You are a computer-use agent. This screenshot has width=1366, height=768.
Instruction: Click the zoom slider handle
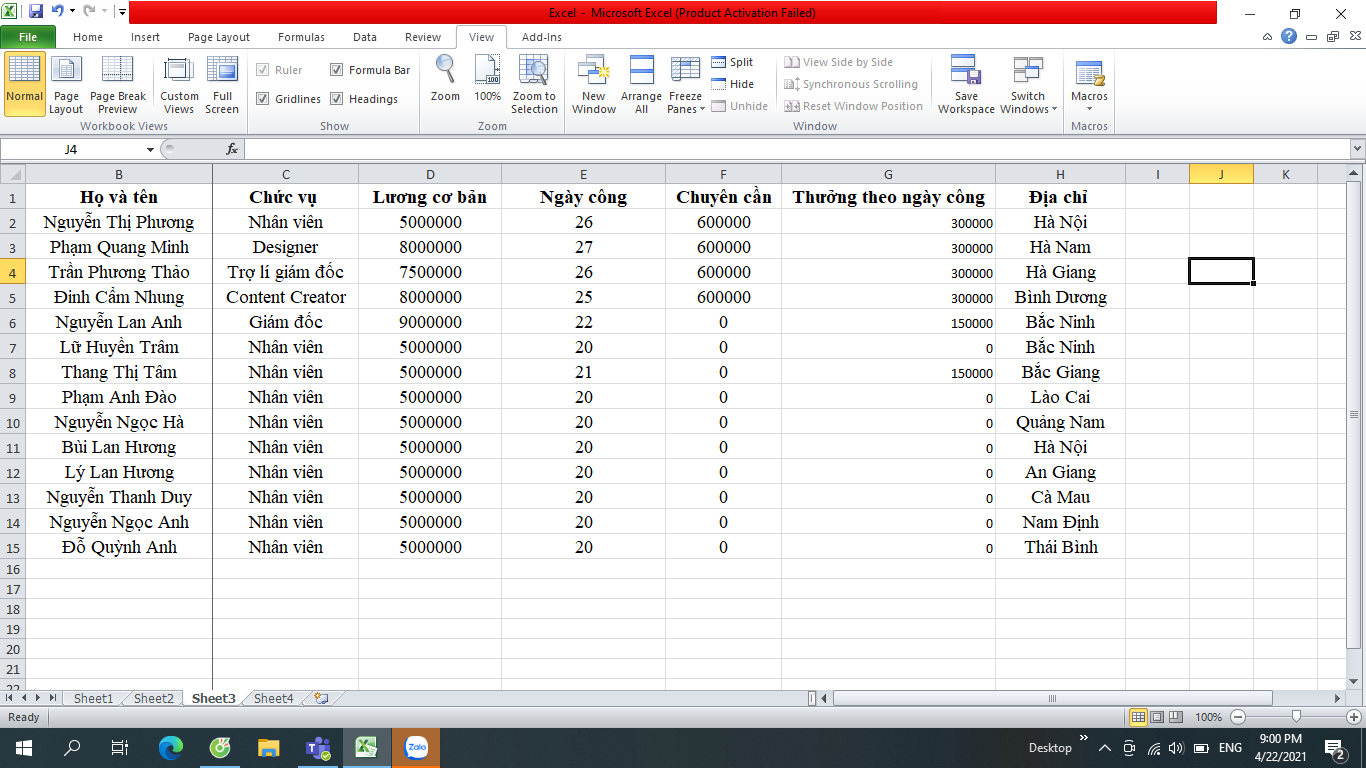[x=1296, y=717]
